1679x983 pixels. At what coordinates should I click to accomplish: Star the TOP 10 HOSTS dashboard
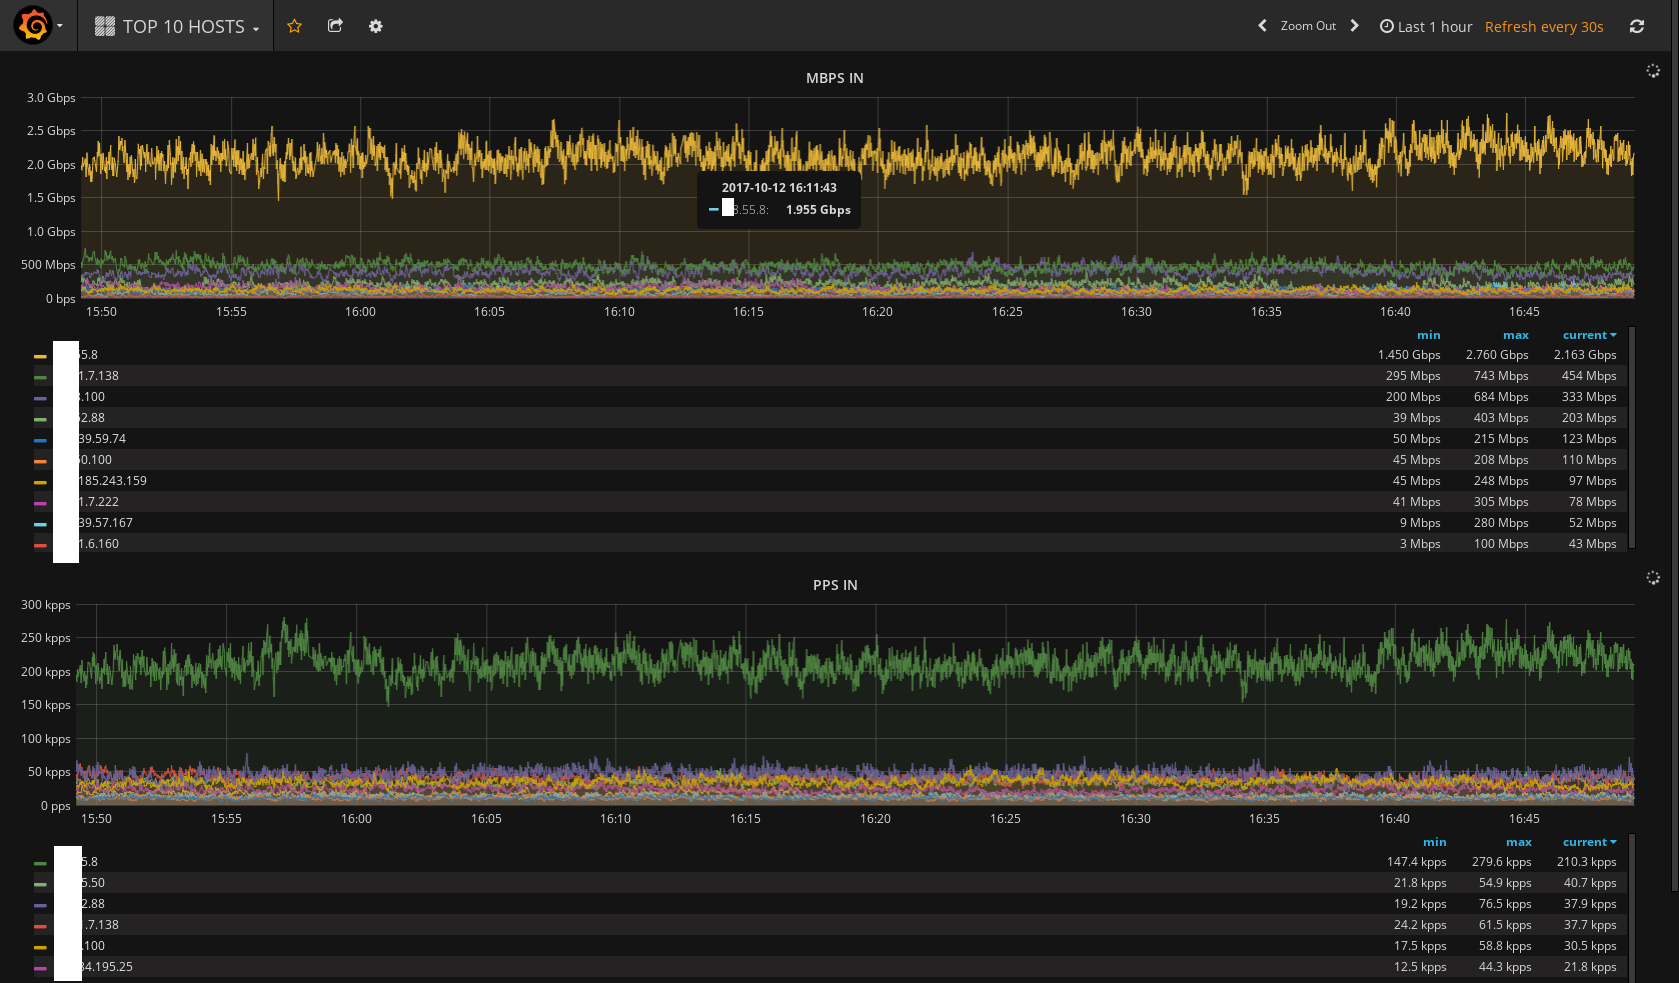click(294, 26)
